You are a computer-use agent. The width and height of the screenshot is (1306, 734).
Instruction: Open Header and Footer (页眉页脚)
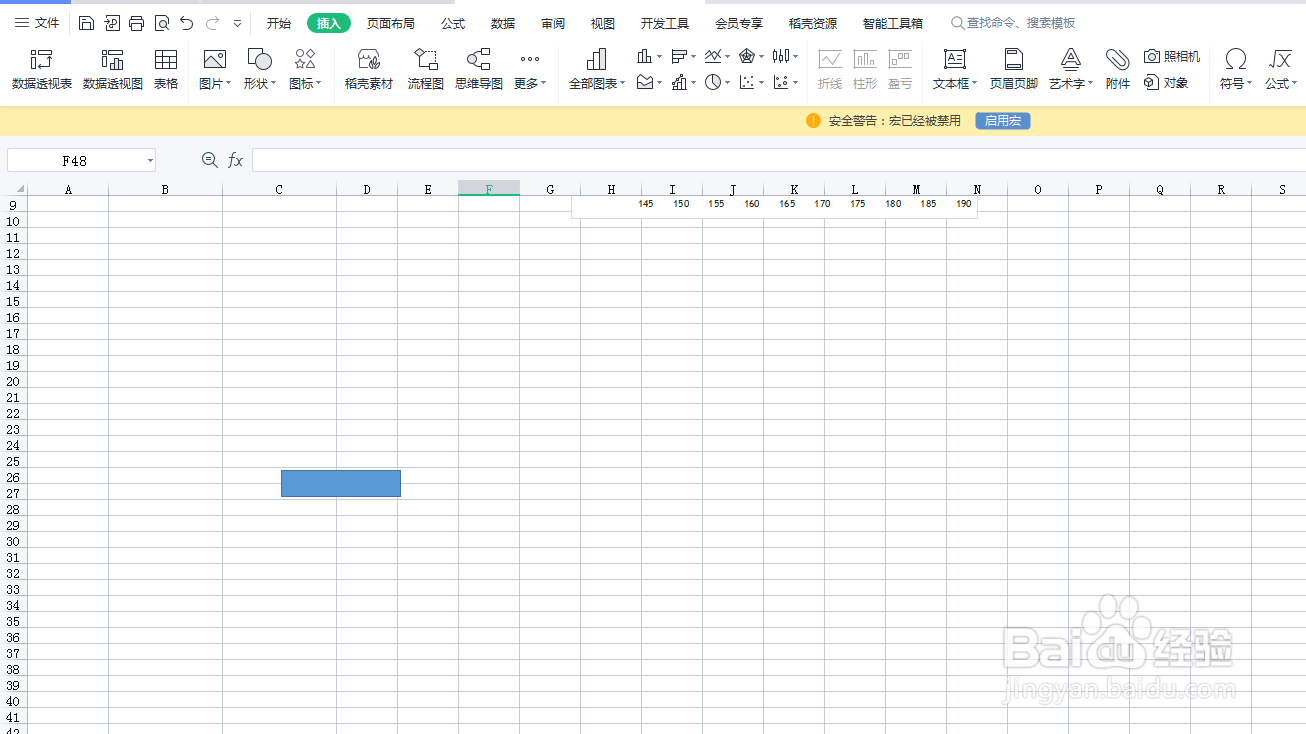coord(1014,70)
